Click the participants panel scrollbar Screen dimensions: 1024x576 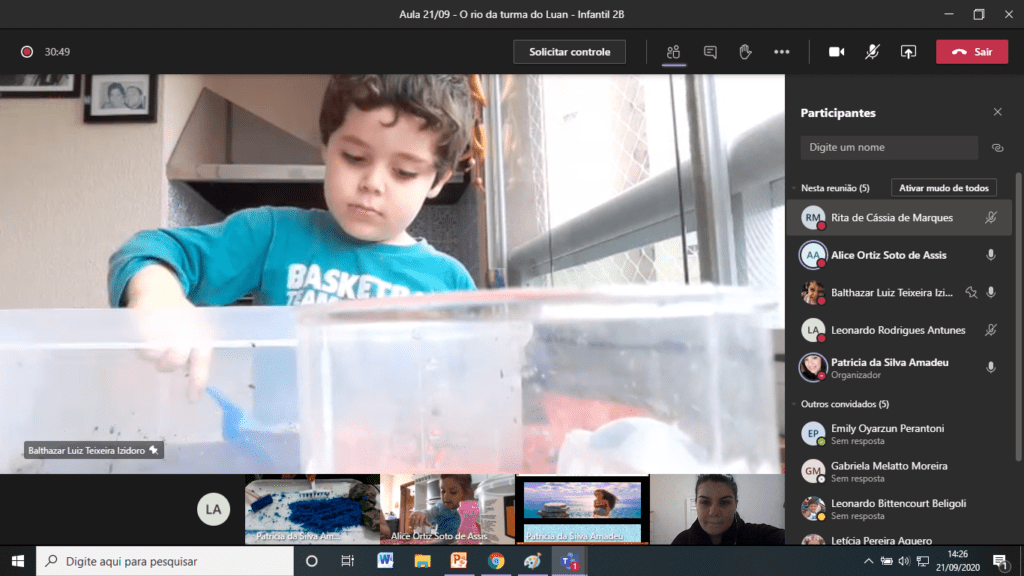tap(1018, 300)
